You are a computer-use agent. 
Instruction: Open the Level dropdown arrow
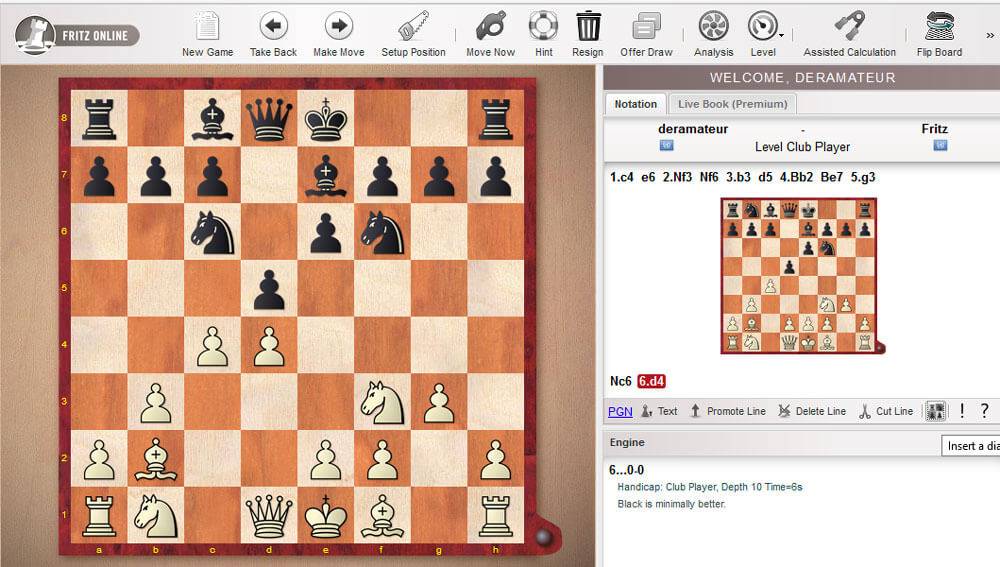781,35
